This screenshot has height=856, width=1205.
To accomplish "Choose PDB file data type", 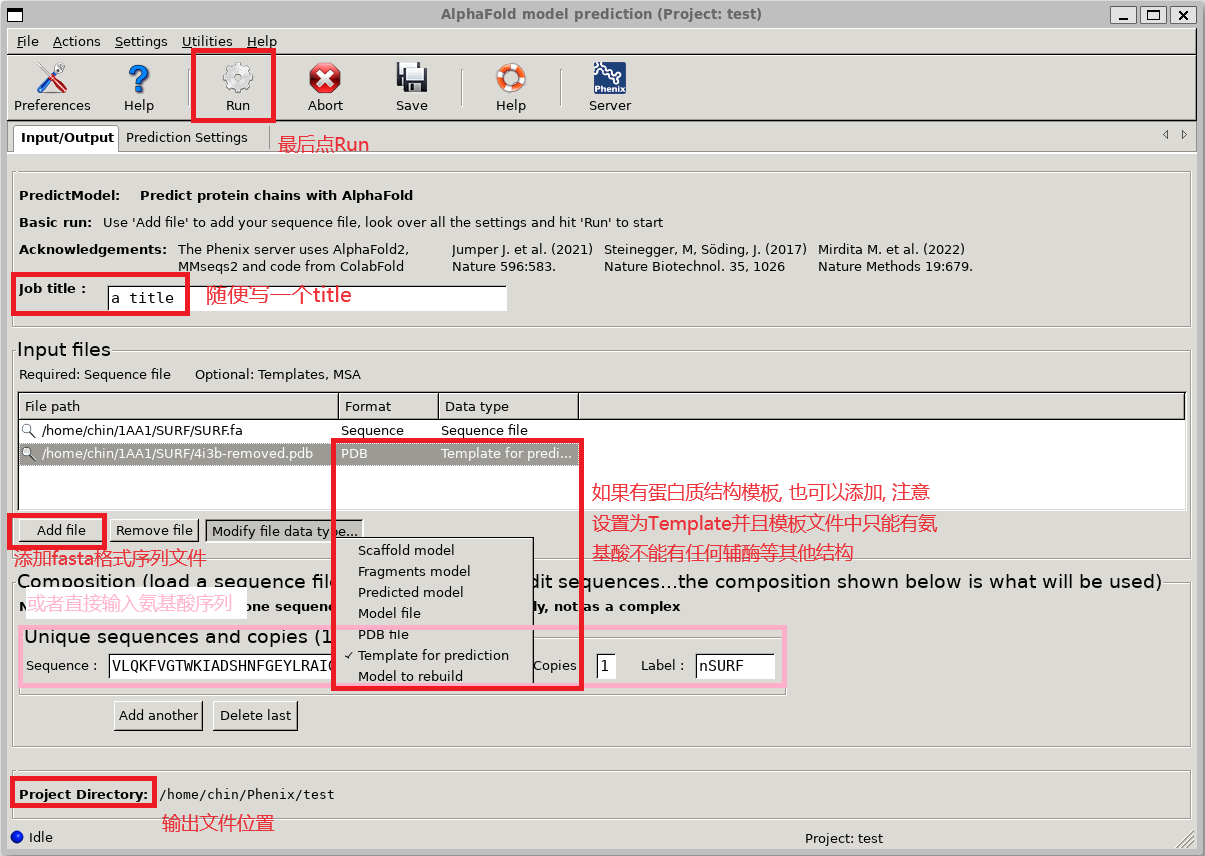I will [x=383, y=634].
